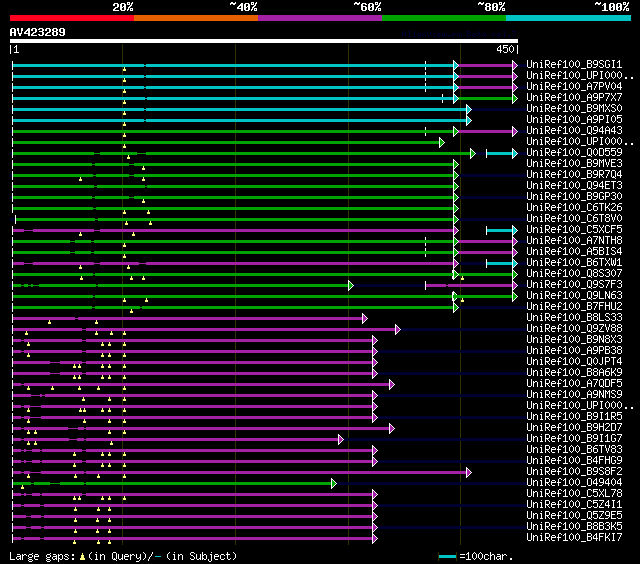Click the cyan arrowhead ending UniRef100_A9PI05 alignment

coord(469,120)
